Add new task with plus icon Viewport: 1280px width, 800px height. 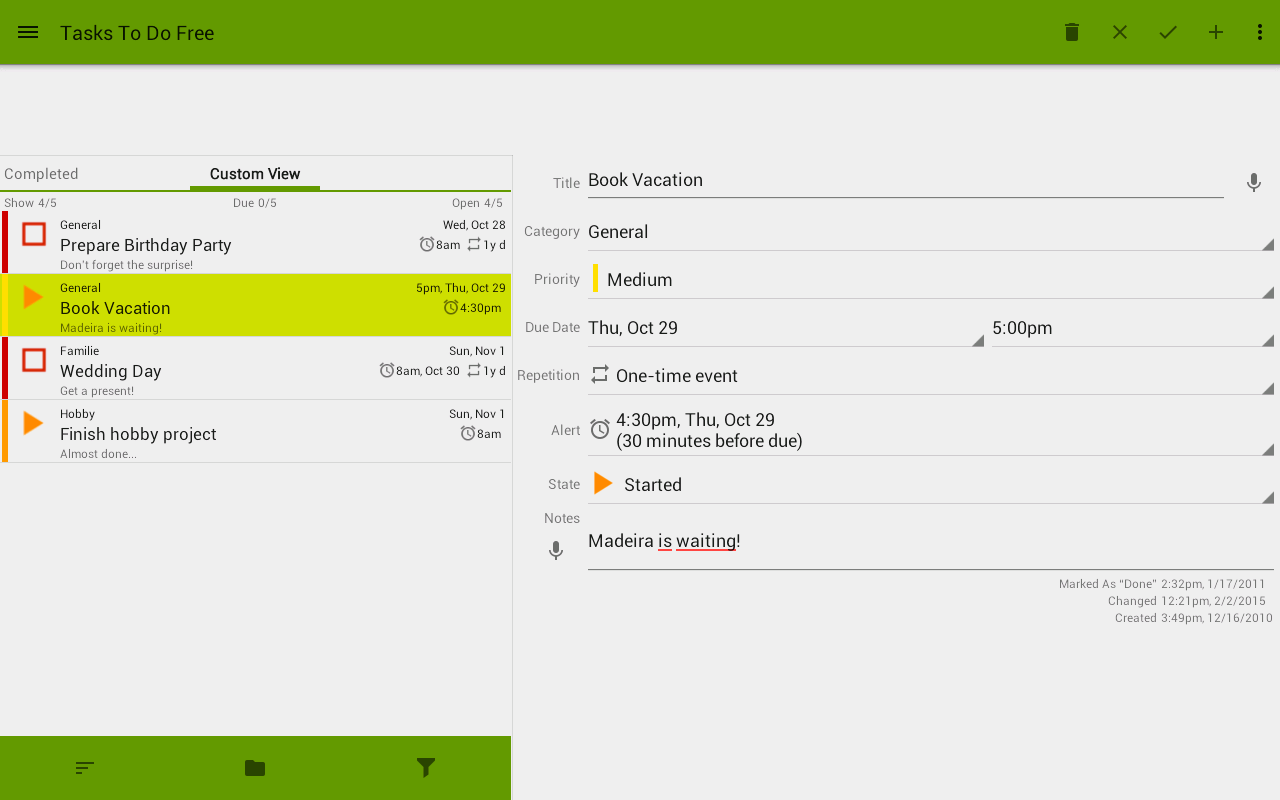[x=1216, y=32]
